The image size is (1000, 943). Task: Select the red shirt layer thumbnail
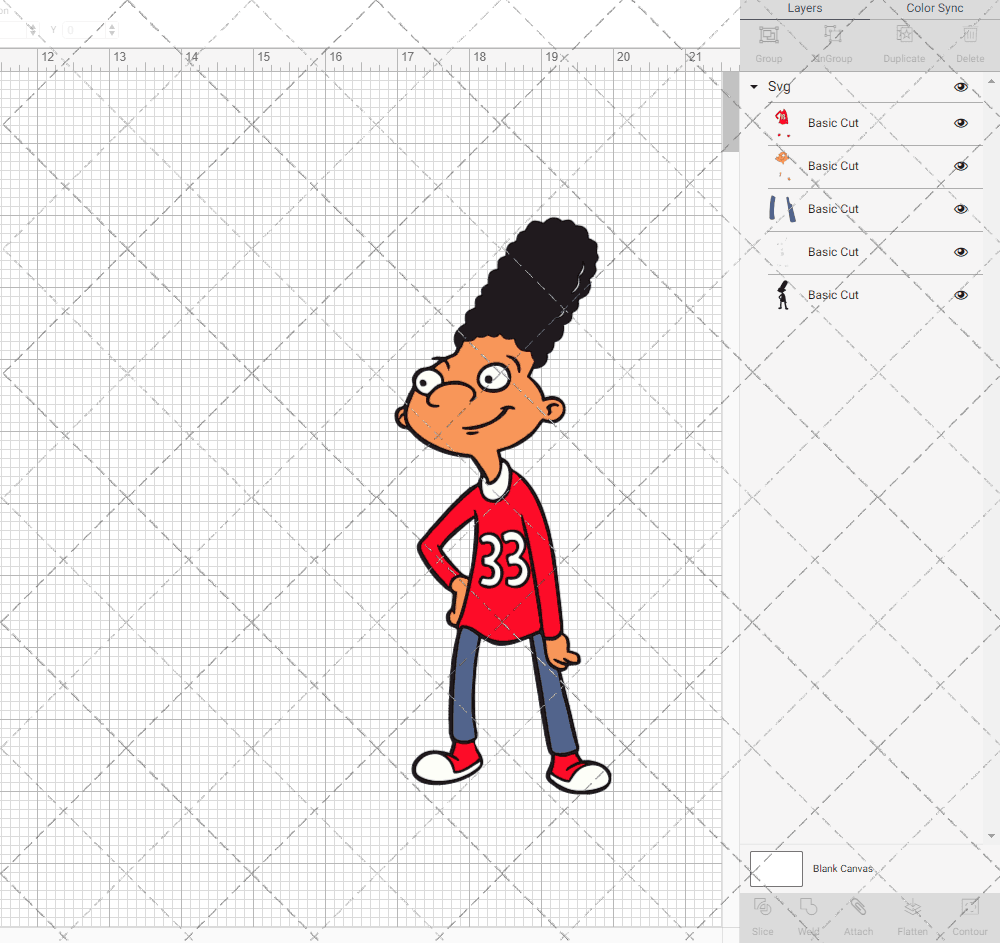pyautogui.click(x=783, y=123)
